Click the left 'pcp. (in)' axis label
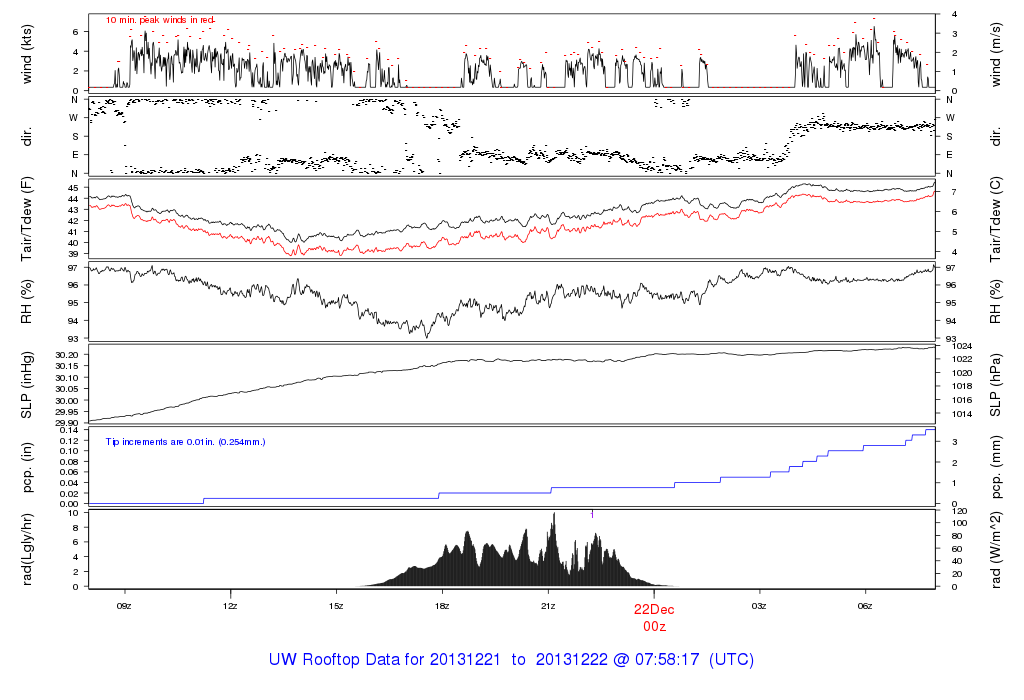 (x=27, y=467)
